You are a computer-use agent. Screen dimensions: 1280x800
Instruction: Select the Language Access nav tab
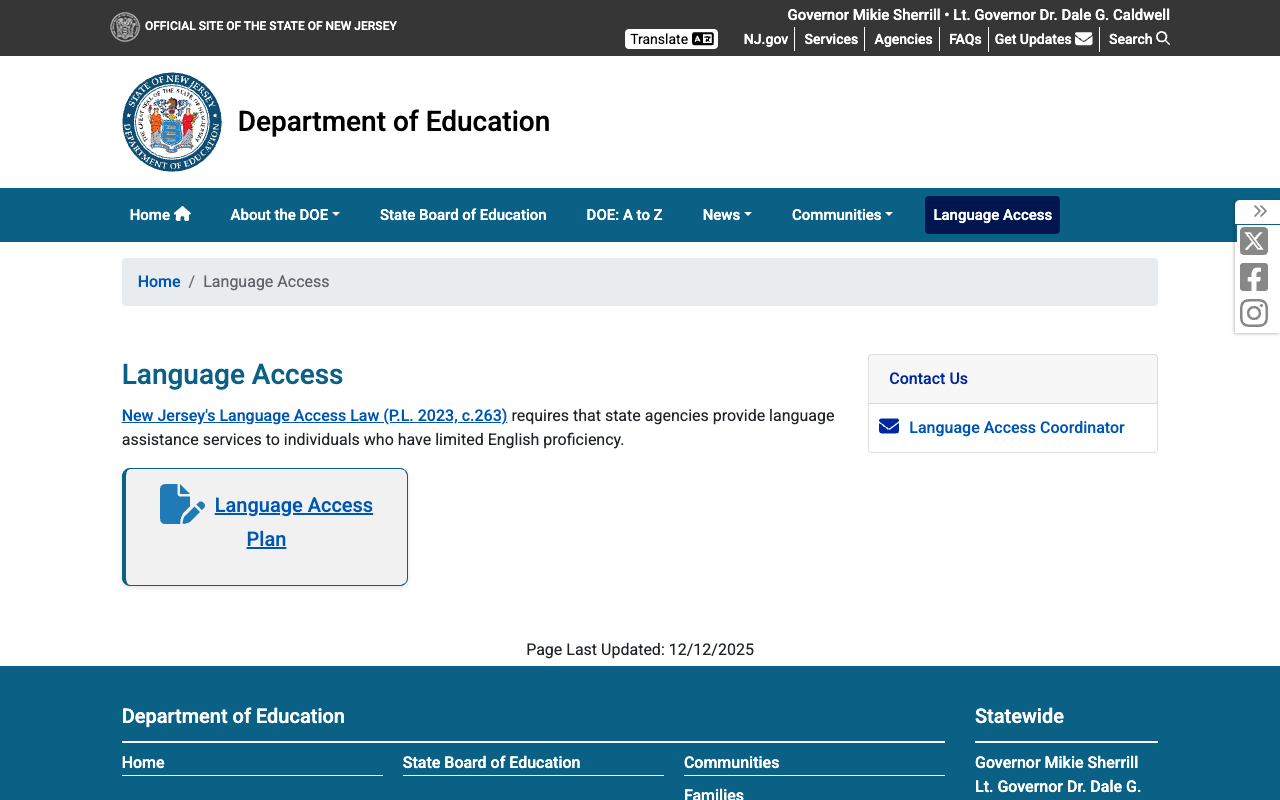click(992, 215)
